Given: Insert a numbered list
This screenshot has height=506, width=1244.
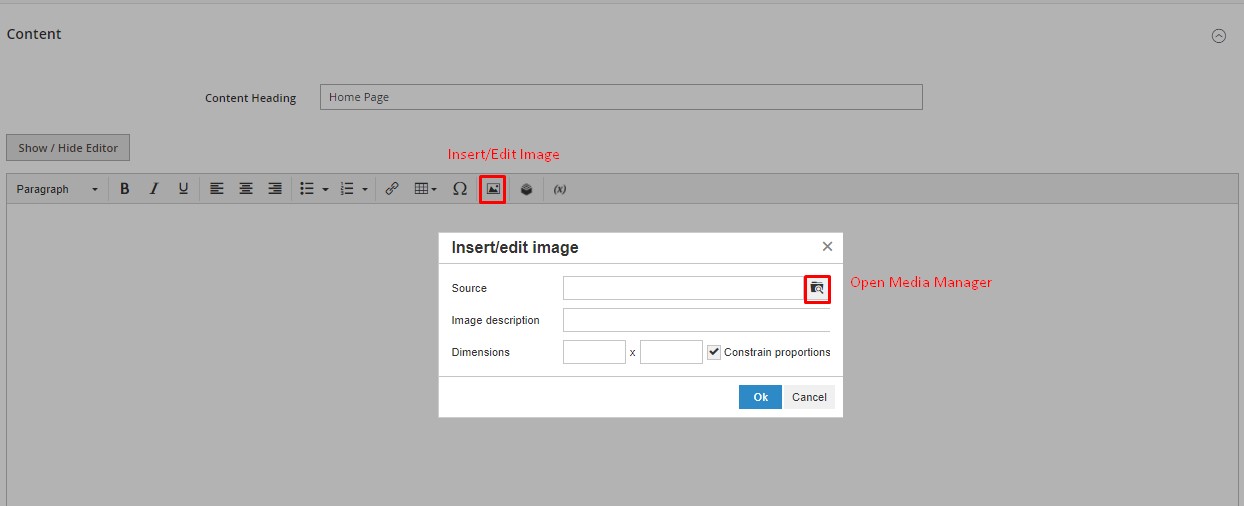Looking at the screenshot, I should (347, 189).
